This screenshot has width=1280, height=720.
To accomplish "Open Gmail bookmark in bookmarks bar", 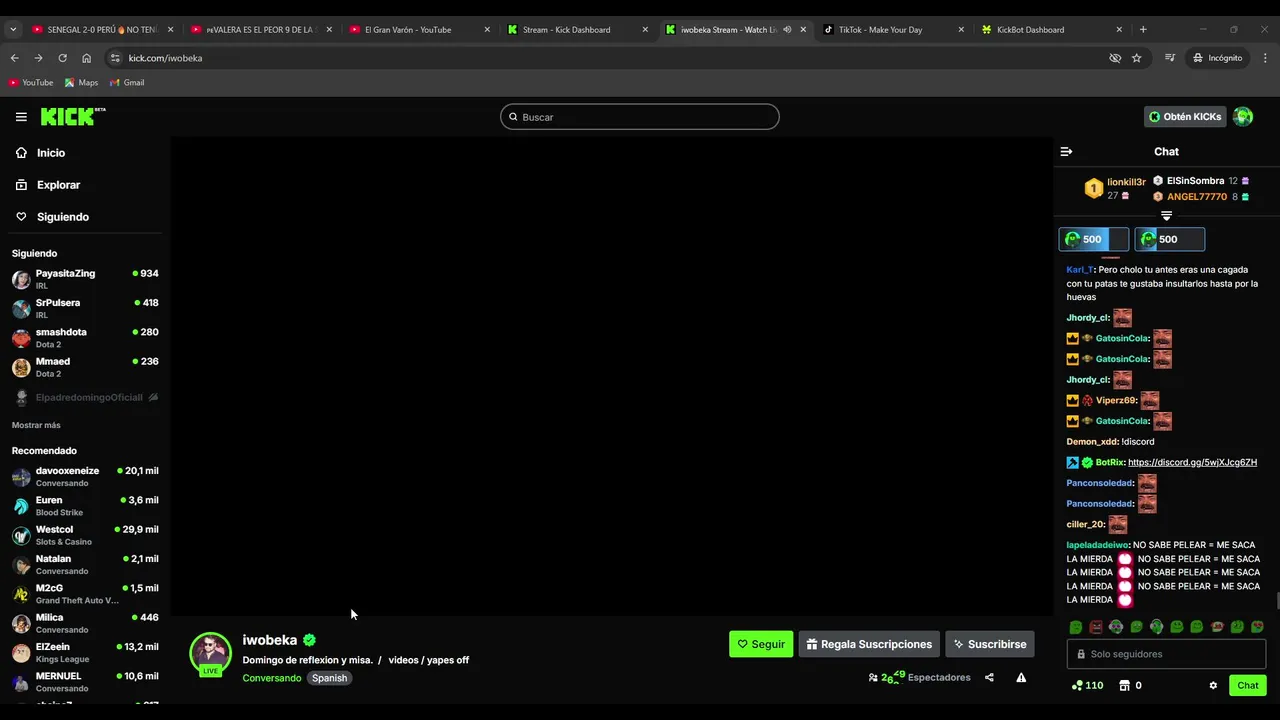I will tap(127, 82).
